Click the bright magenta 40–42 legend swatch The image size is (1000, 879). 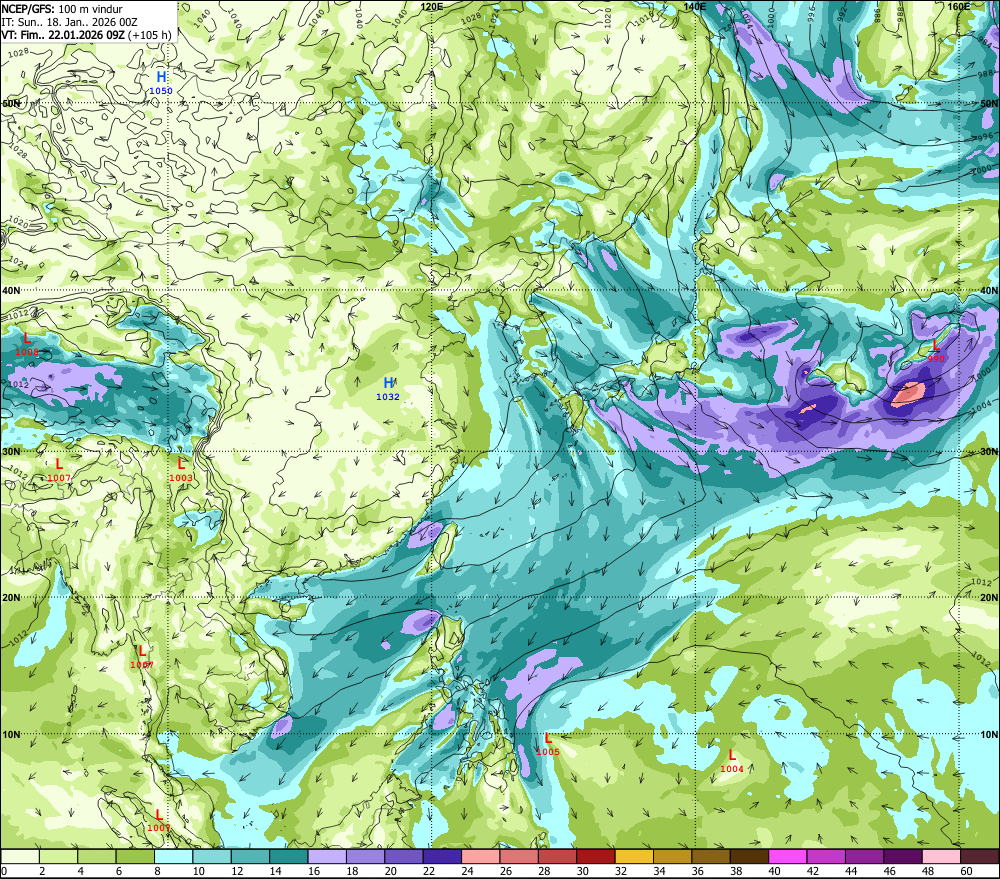click(x=788, y=856)
